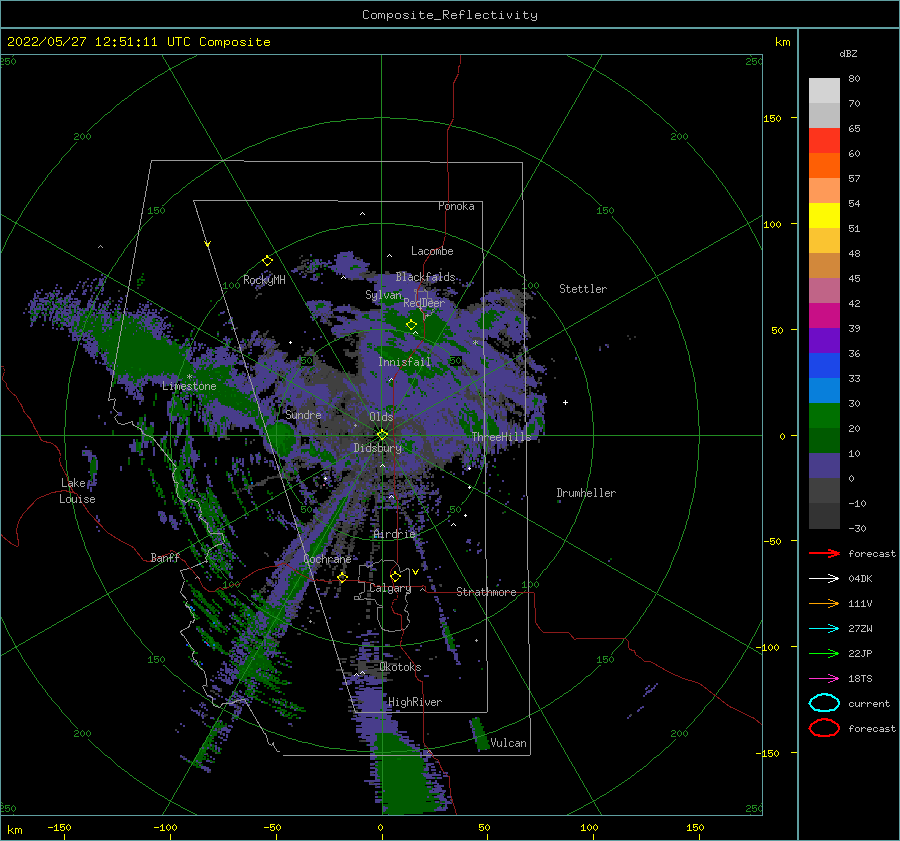Click the yellow diamond marker near RedDeer
This screenshot has height=841, width=900.
(x=411, y=324)
